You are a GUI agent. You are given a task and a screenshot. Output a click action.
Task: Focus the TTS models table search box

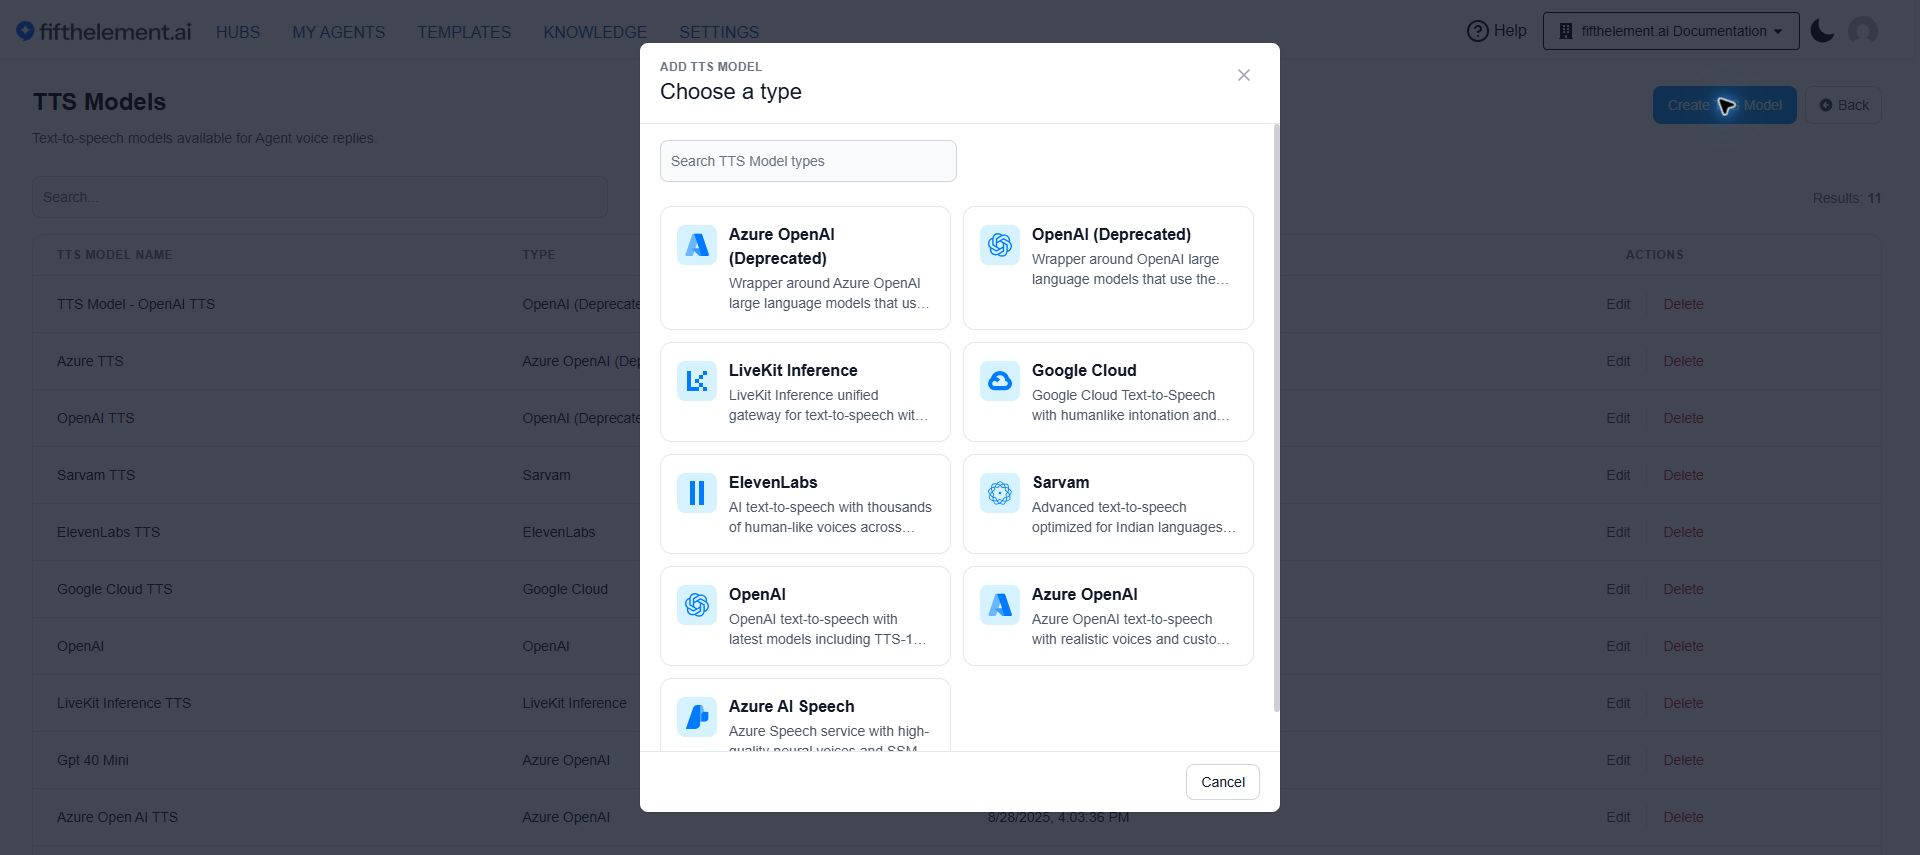(x=320, y=197)
